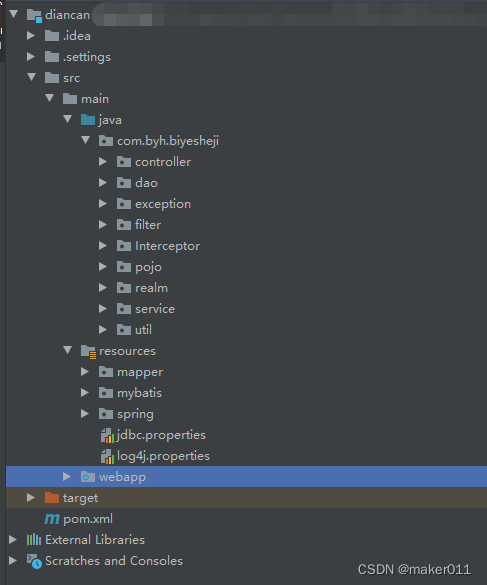Screen dimensions: 487x585
Task: Click the controller package icon
Action: coord(124,162)
